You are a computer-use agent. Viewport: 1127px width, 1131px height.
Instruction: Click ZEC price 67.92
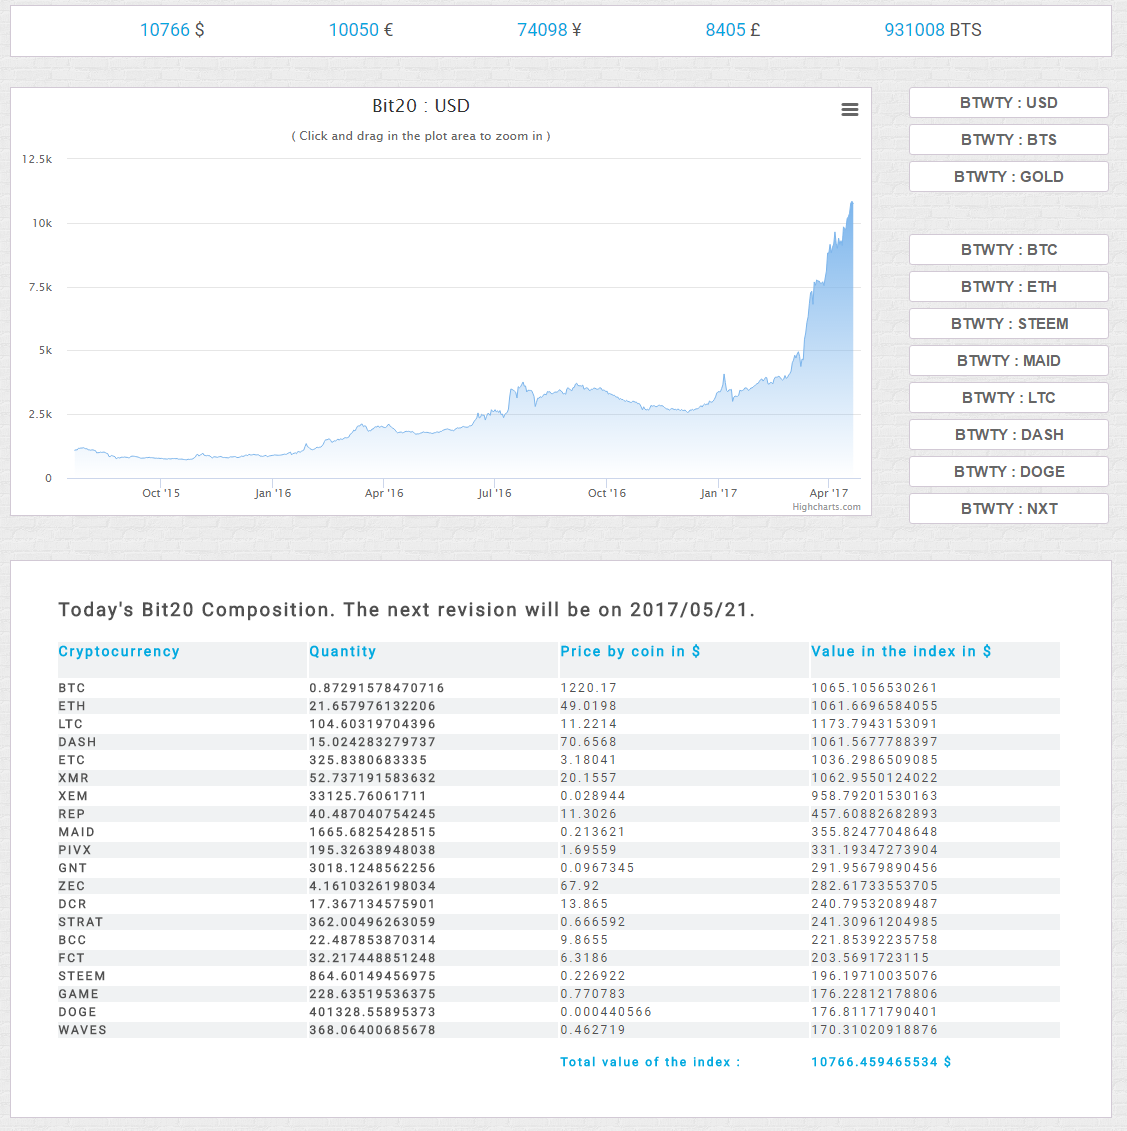[580, 886]
